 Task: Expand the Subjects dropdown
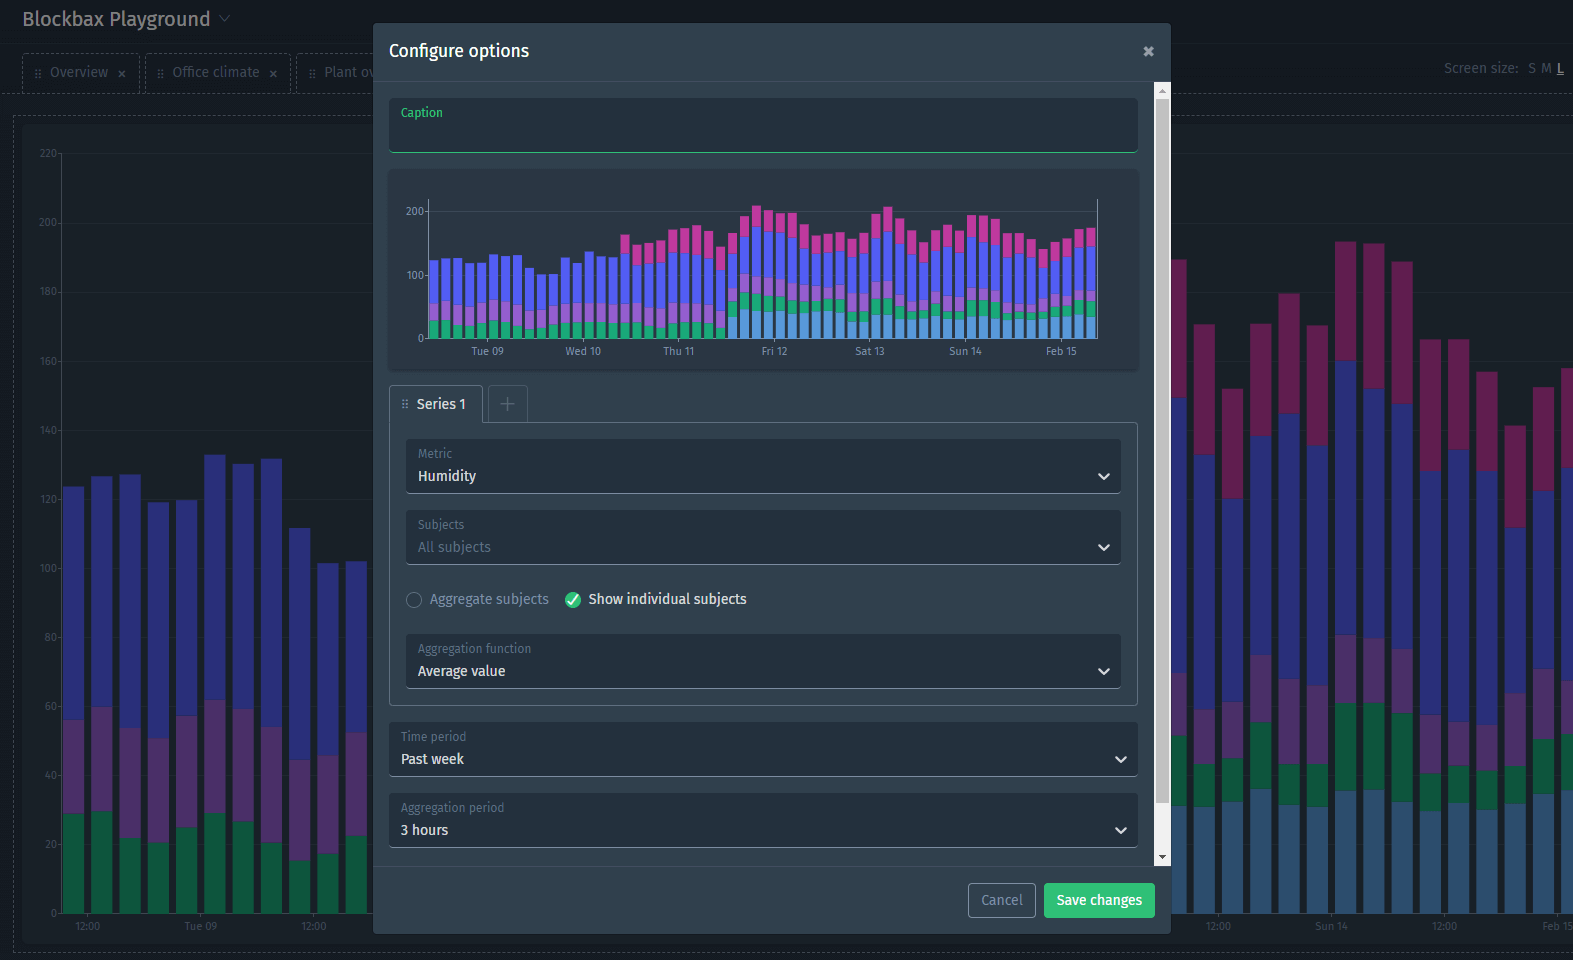pos(762,537)
